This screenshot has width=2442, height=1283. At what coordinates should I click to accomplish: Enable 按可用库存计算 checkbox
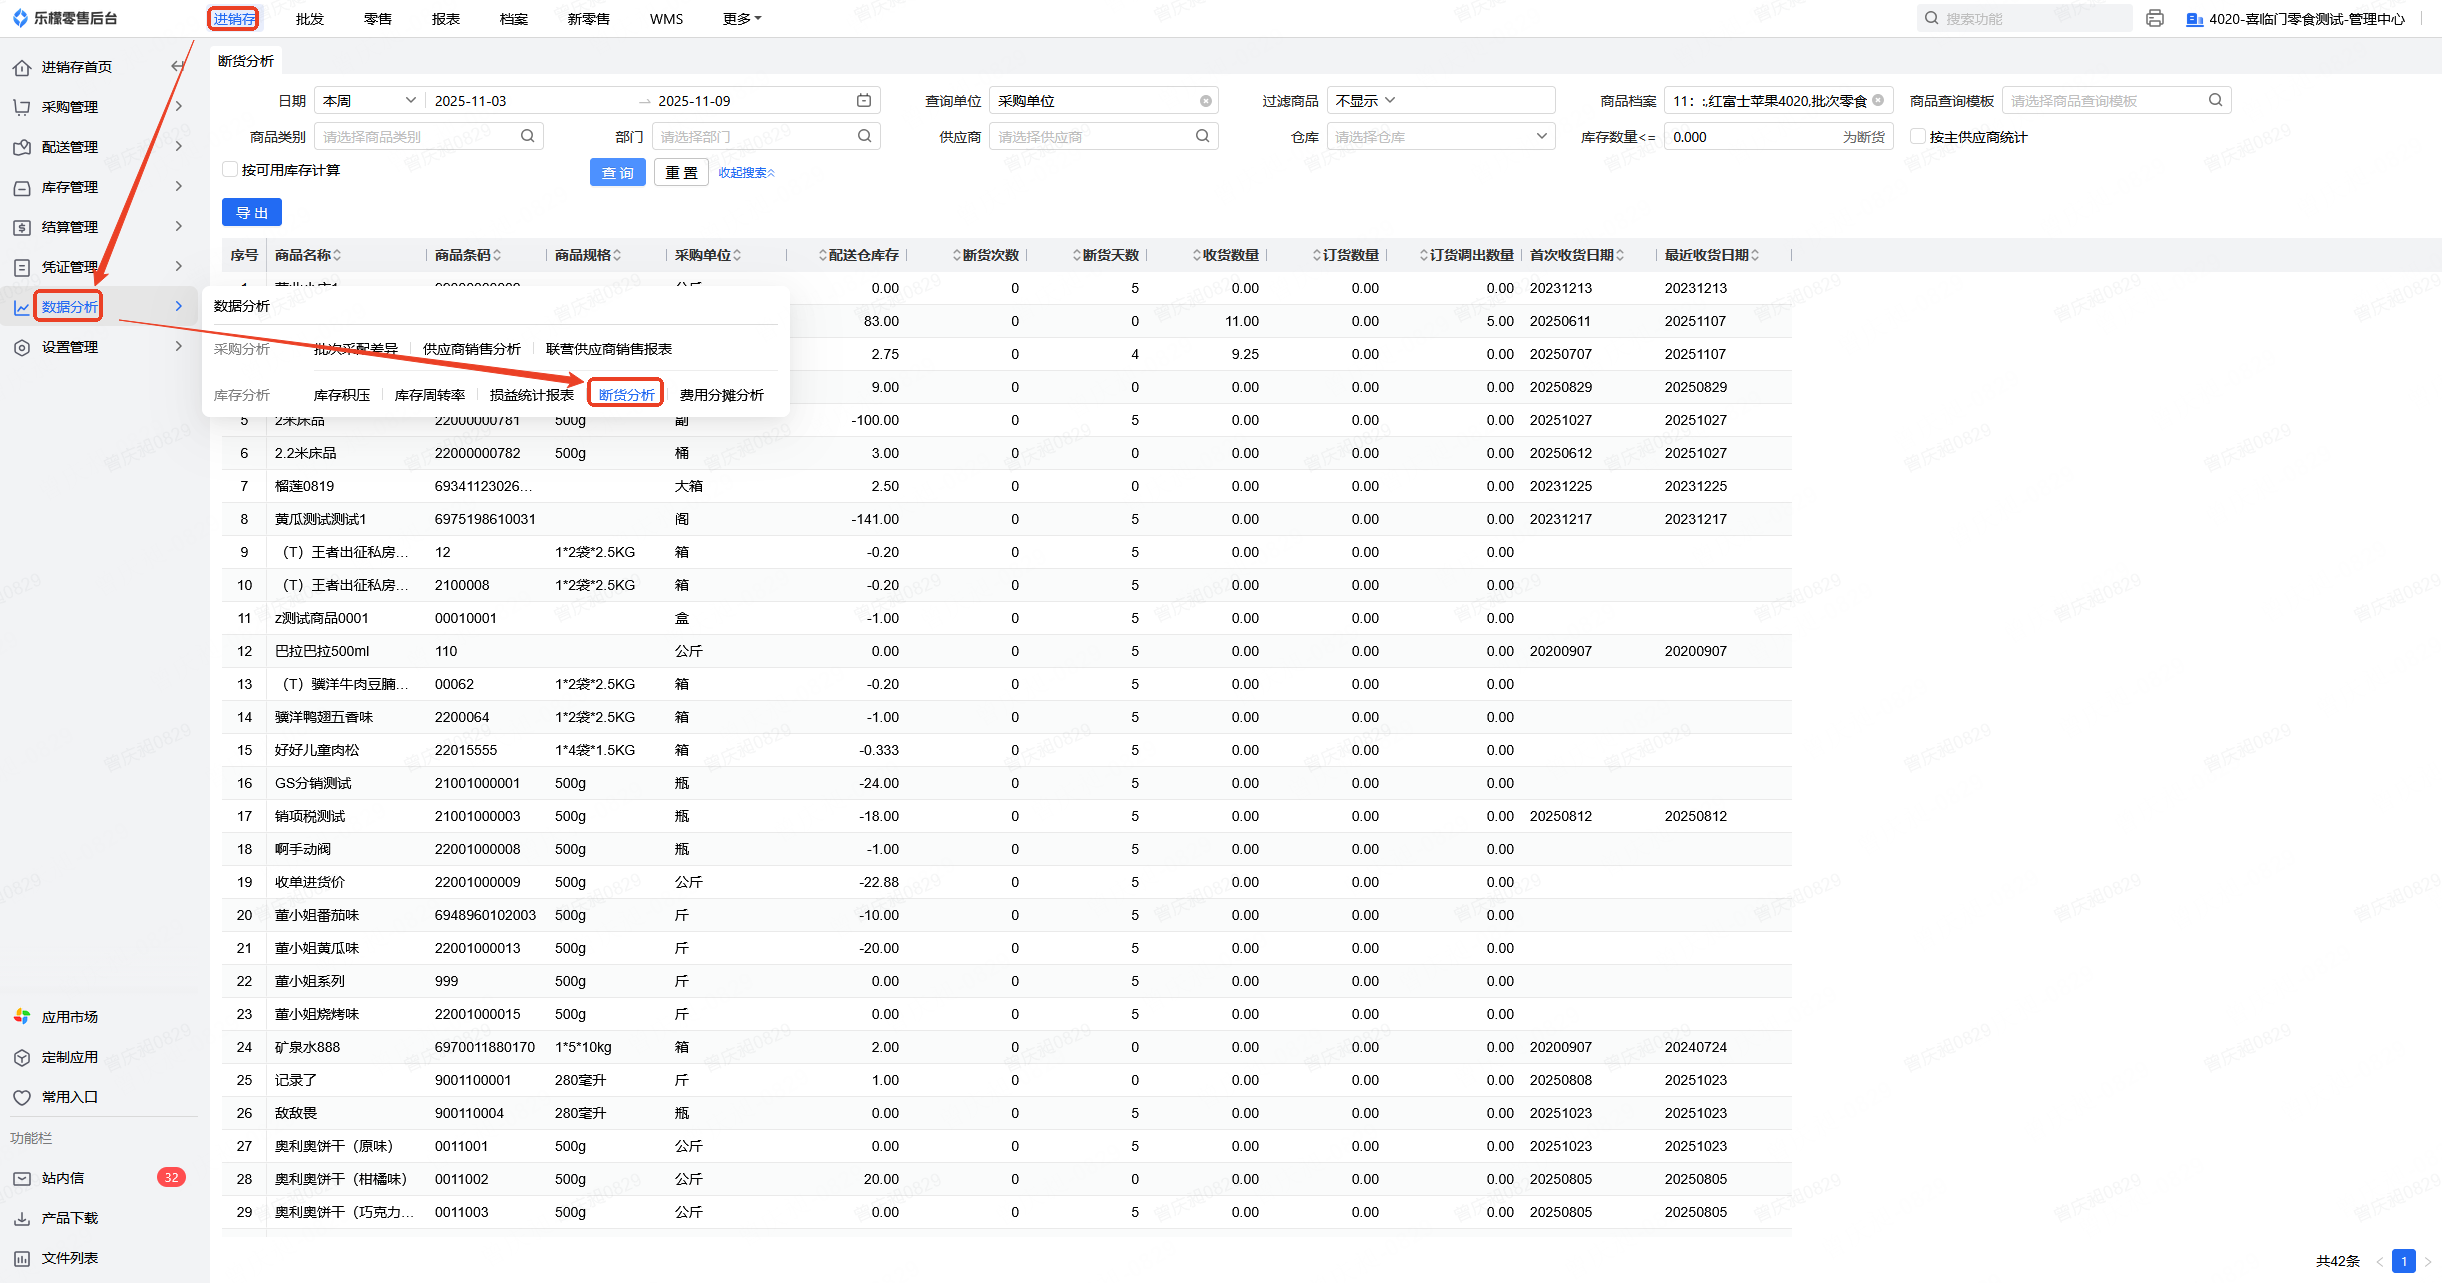[230, 170]
